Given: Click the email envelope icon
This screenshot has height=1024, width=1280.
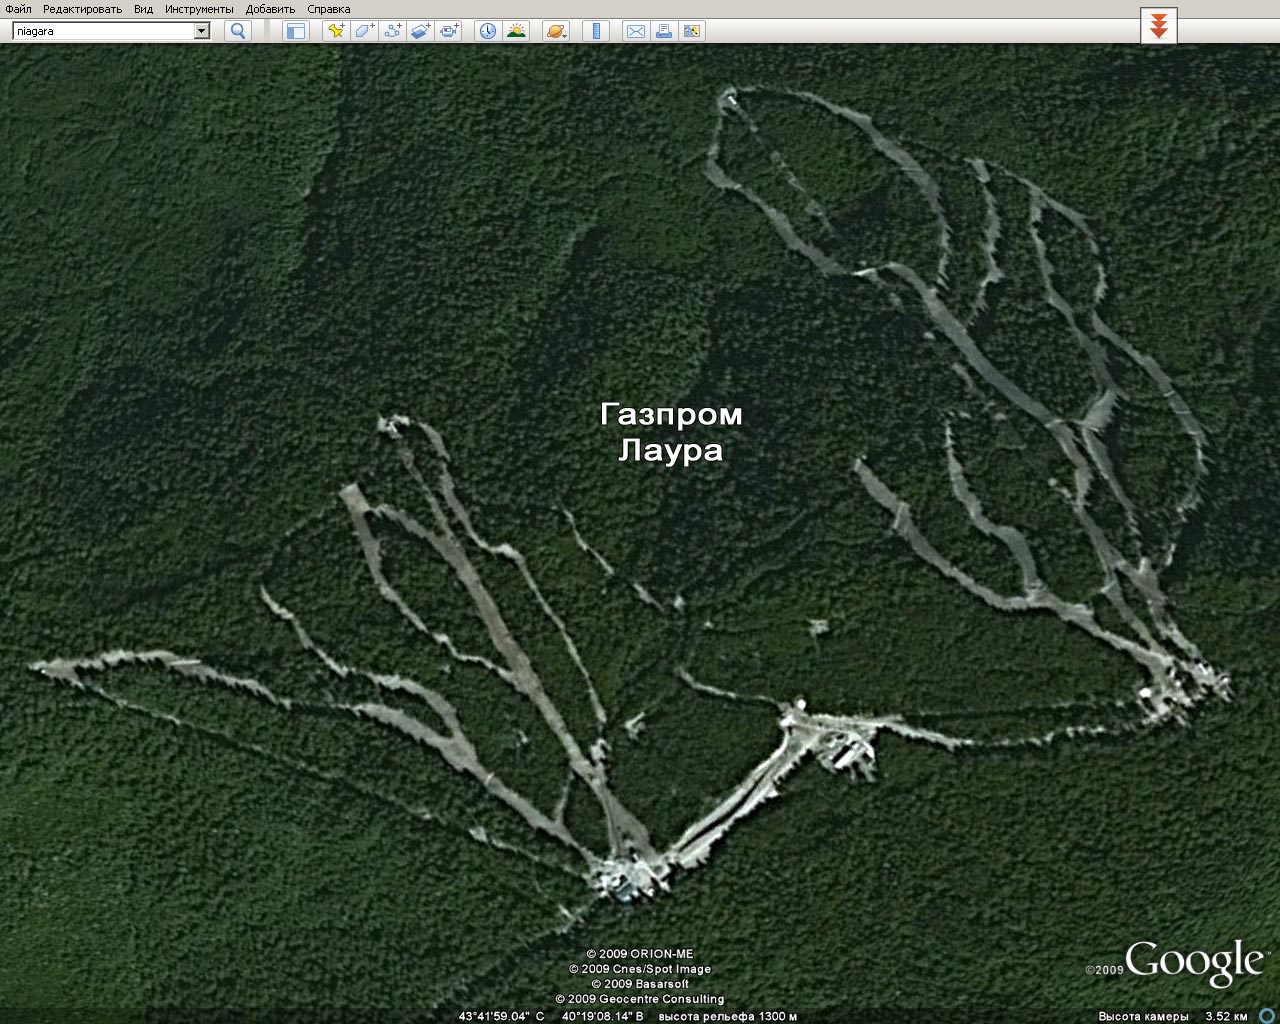Looking at the screenshot, I should (635, 31).
